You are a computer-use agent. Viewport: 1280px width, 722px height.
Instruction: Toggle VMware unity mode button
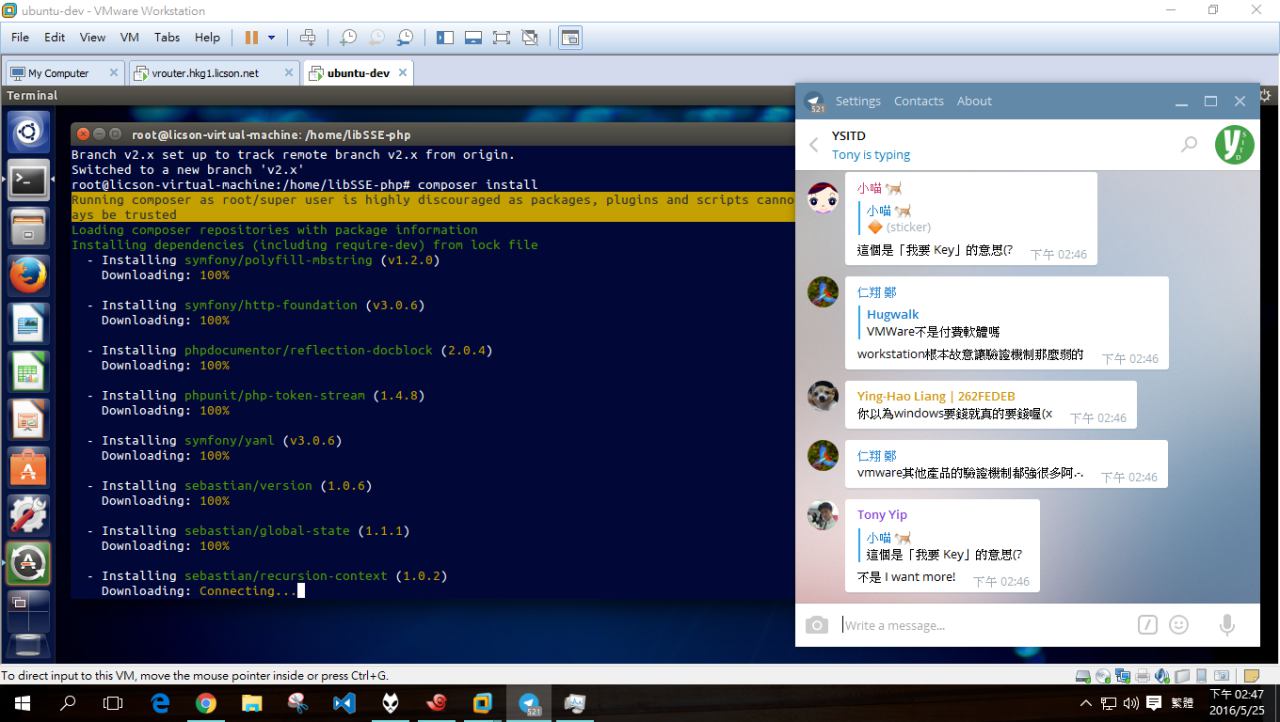coord(530,38)
